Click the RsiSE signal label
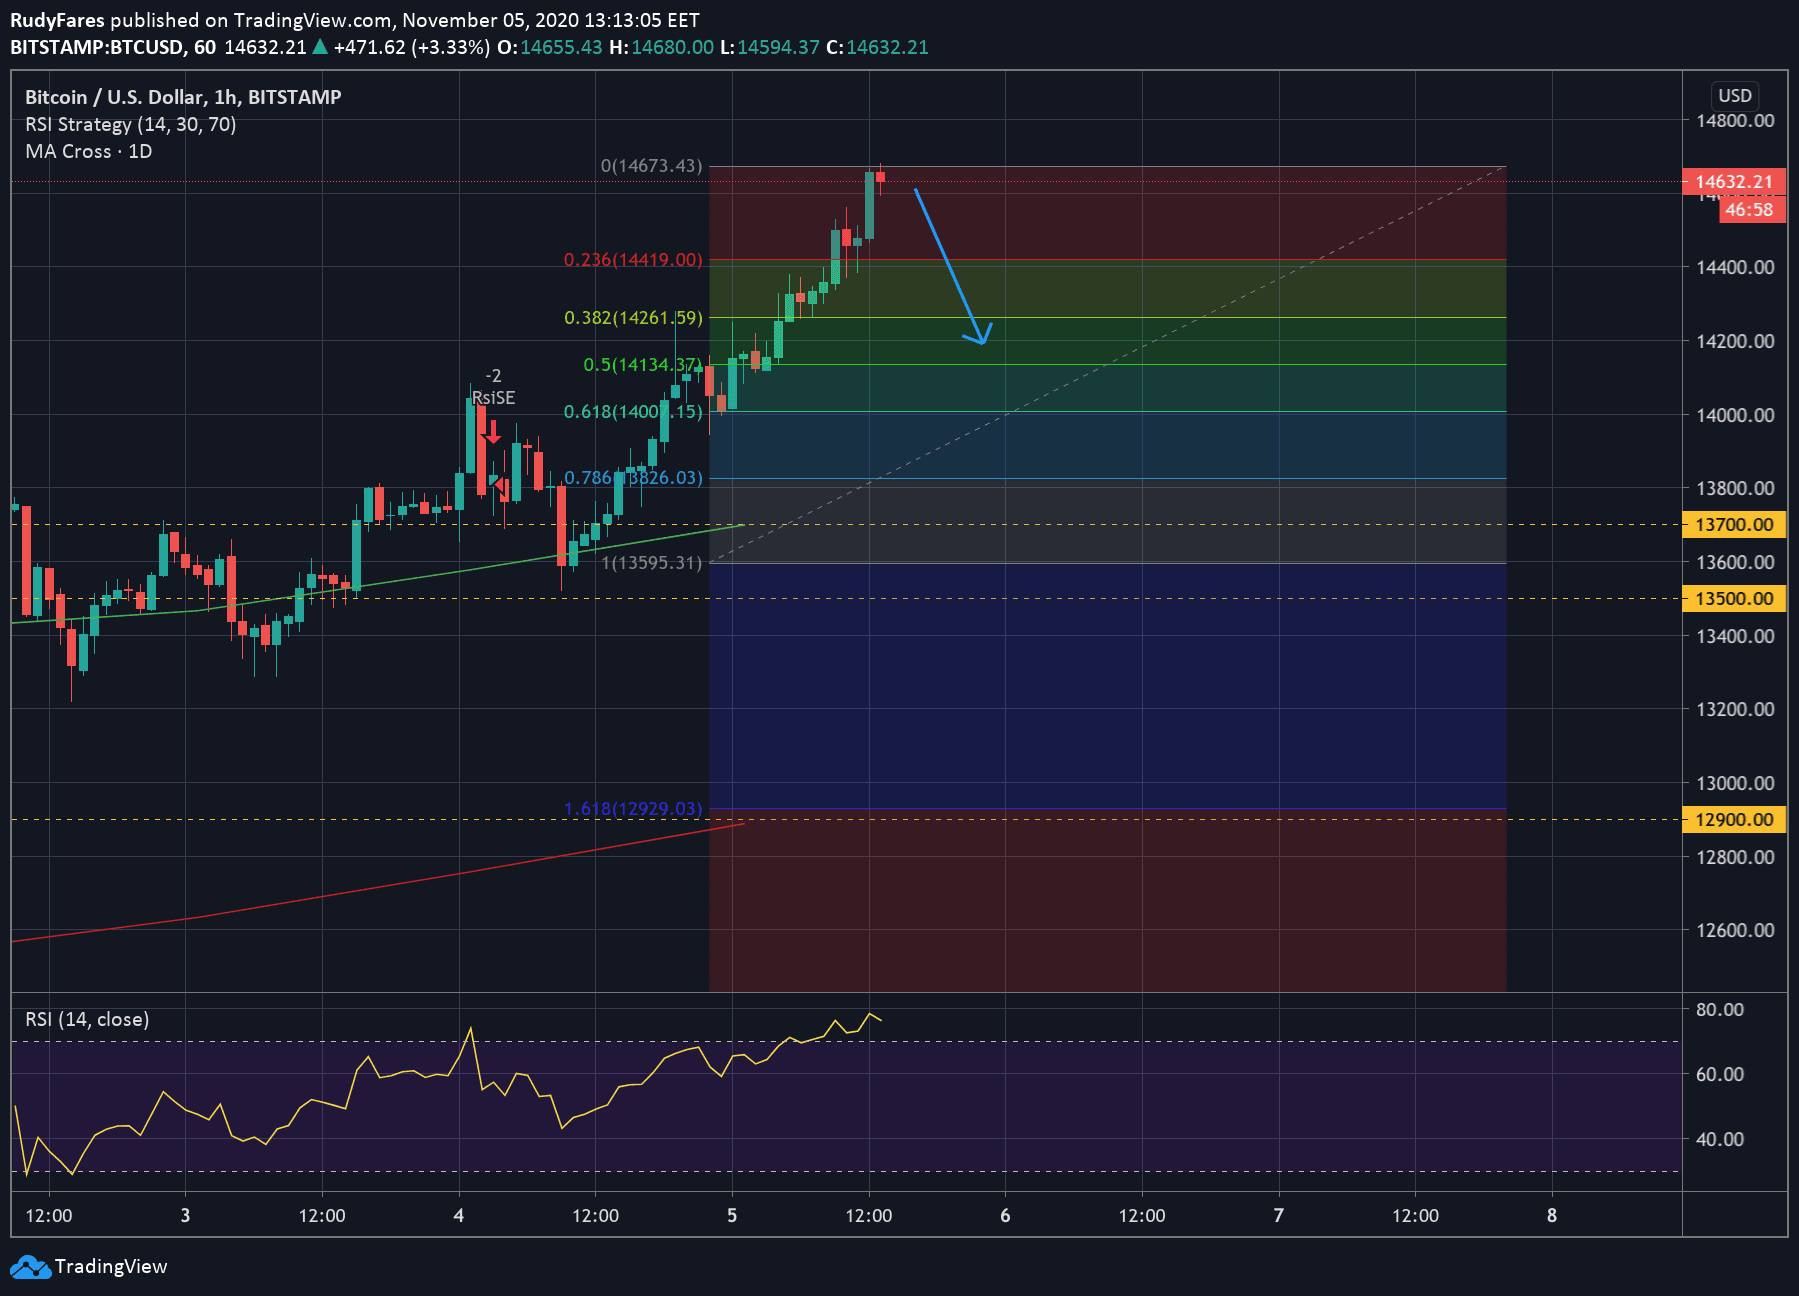The width and height of the screenshot is (1799, 1296). tap(494, 398)
